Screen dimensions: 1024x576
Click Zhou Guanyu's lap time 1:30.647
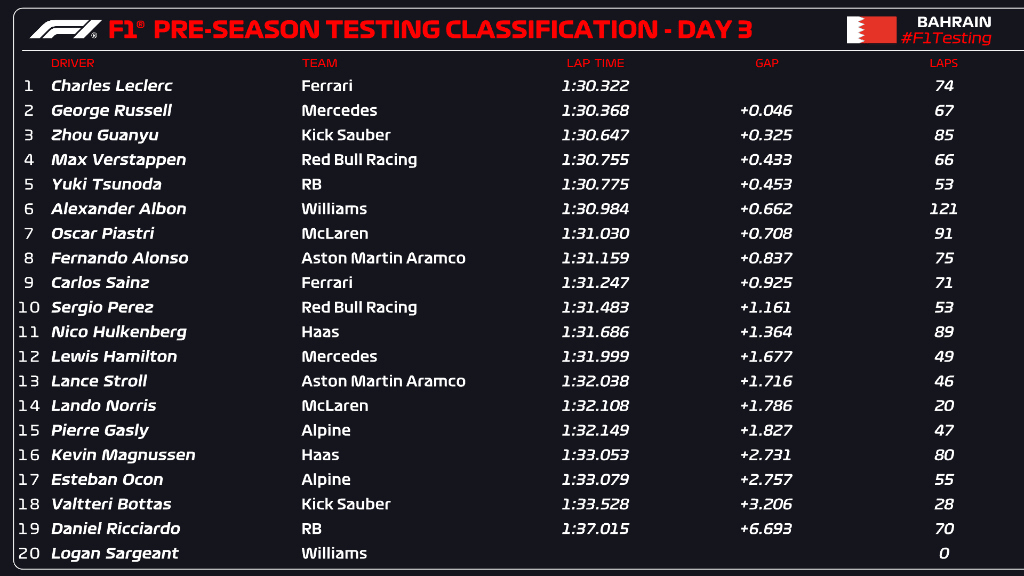594,135
